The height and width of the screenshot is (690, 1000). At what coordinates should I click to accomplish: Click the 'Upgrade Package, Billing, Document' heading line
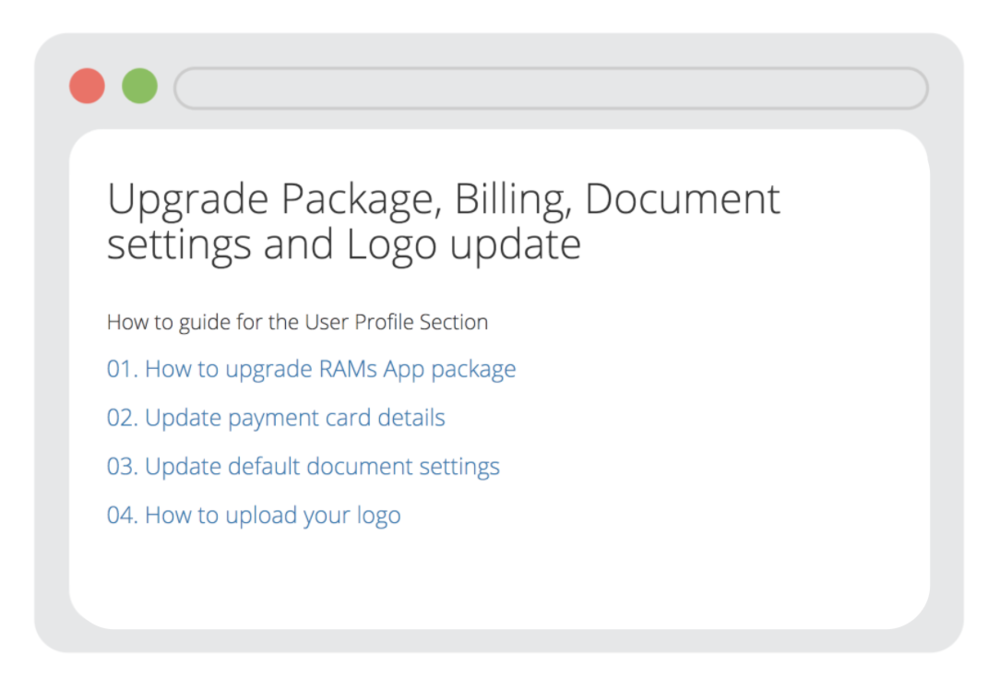click(x=443, y=200)
